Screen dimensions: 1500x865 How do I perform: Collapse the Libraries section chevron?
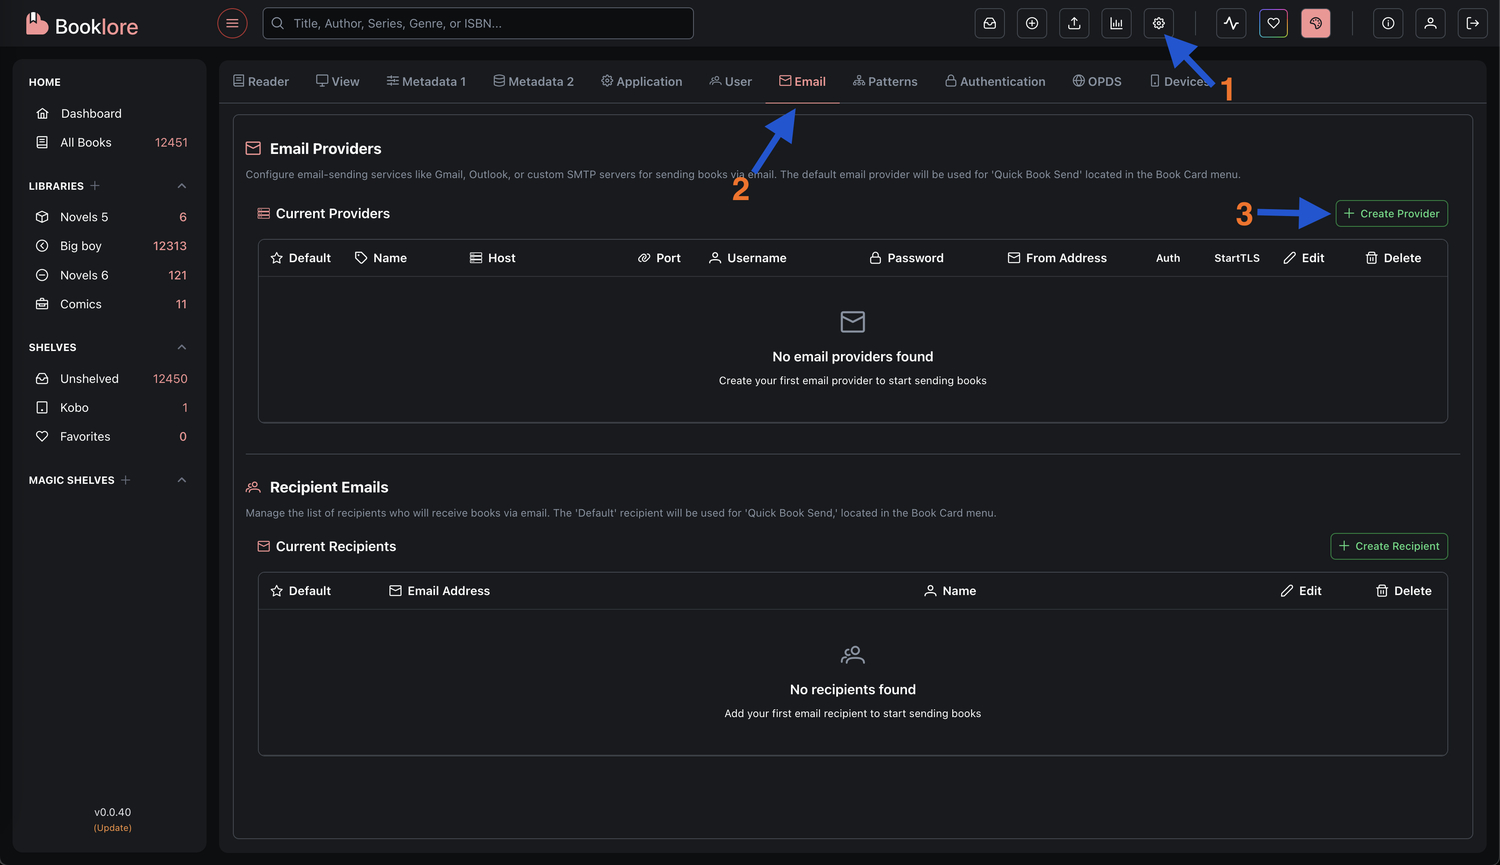[182, 186]
